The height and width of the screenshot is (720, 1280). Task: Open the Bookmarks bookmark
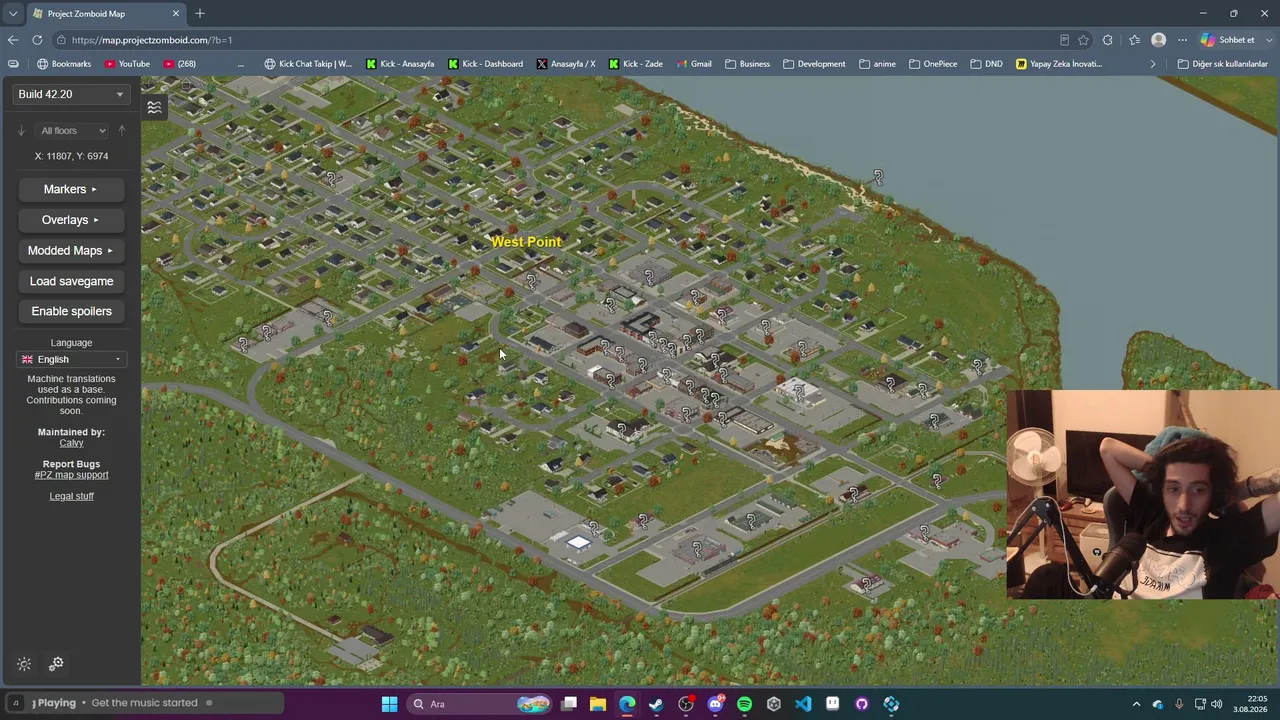point(64,64)
